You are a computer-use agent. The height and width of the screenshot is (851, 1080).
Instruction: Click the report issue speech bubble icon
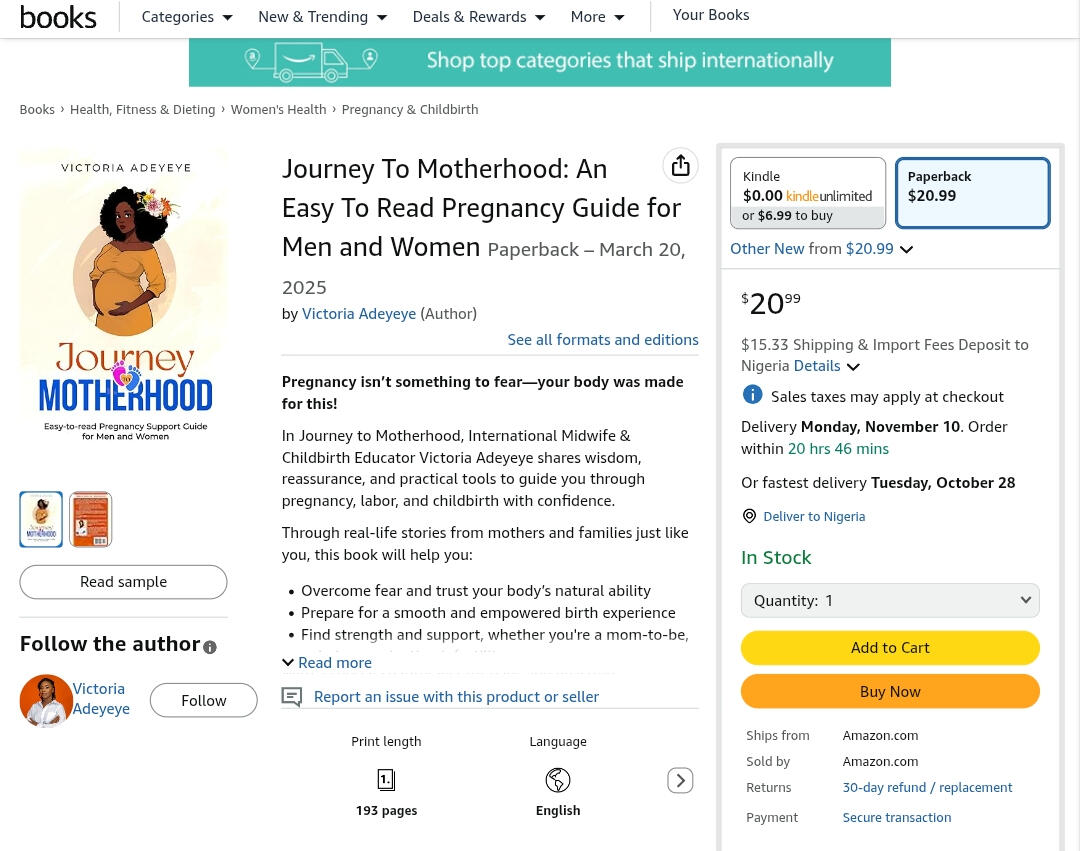click(x=292, y=697)
